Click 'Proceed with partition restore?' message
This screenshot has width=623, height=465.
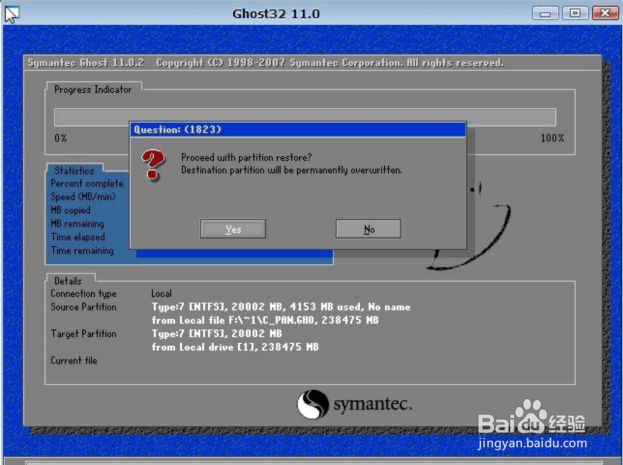[x=246, y=157]
